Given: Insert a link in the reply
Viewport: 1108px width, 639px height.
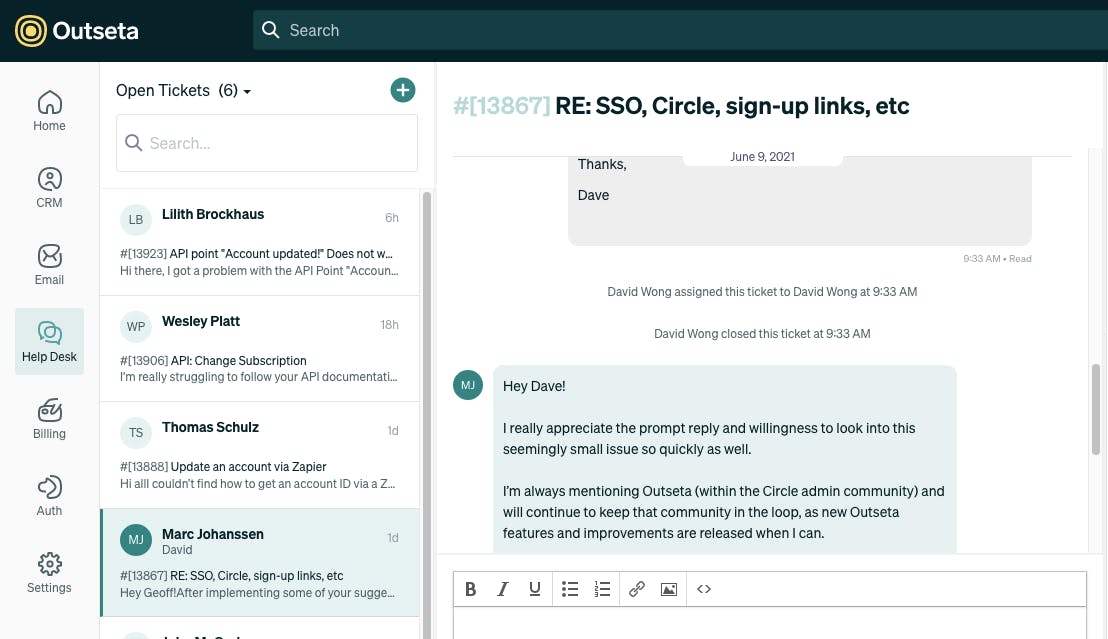Looking at the screenshot, I should pos(637,589).
